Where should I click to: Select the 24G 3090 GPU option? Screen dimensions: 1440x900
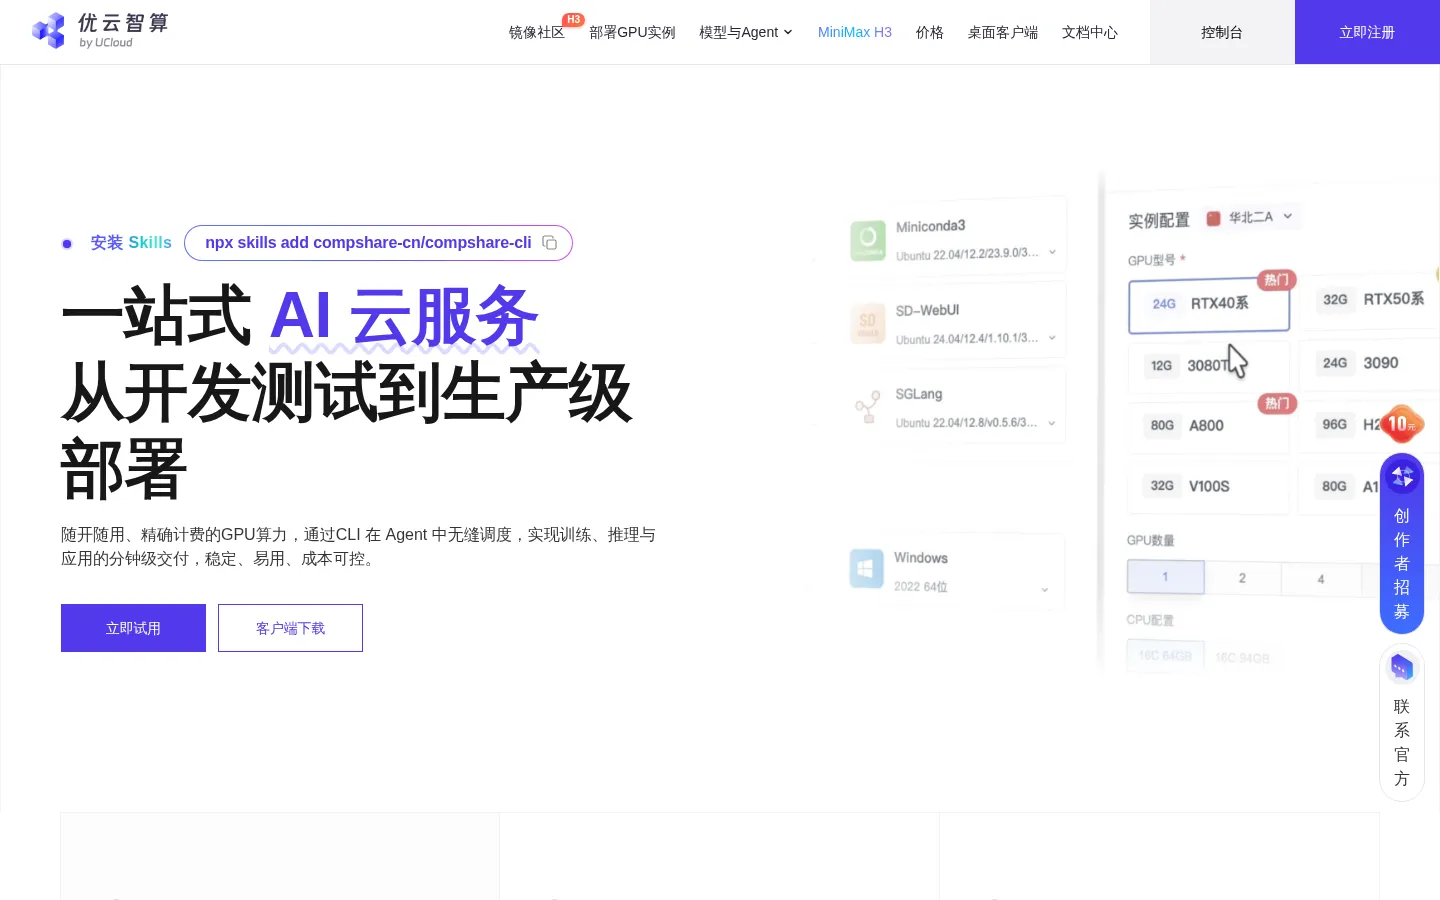point(1370,363)
